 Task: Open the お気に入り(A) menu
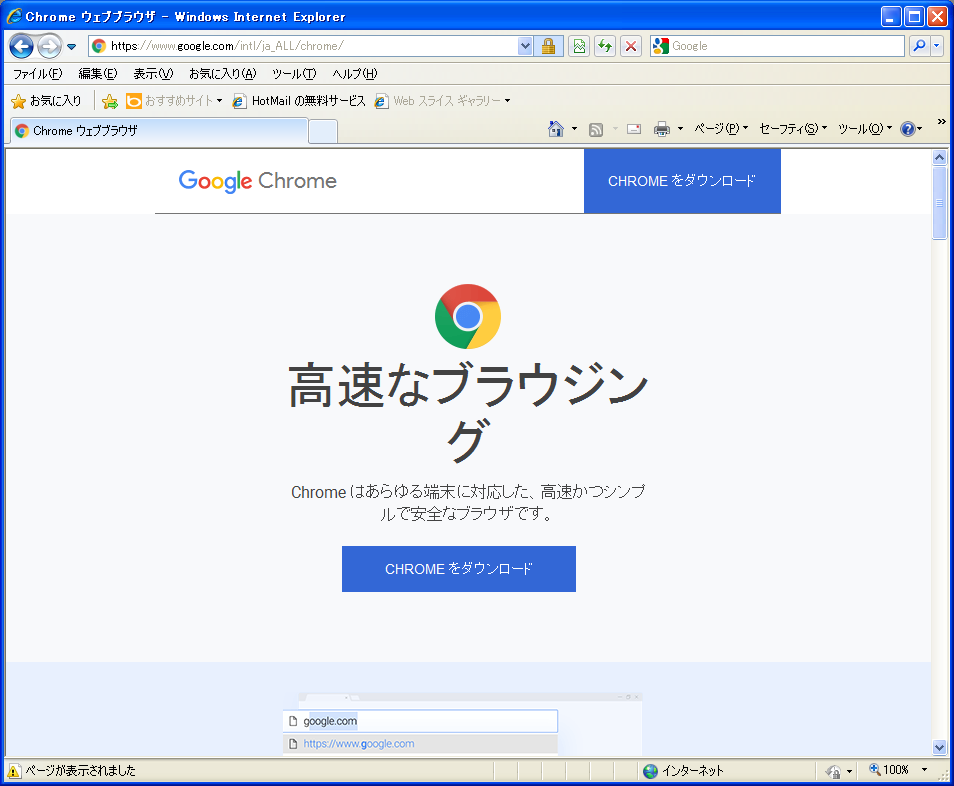pyautogui.click(x=222, y=74)
